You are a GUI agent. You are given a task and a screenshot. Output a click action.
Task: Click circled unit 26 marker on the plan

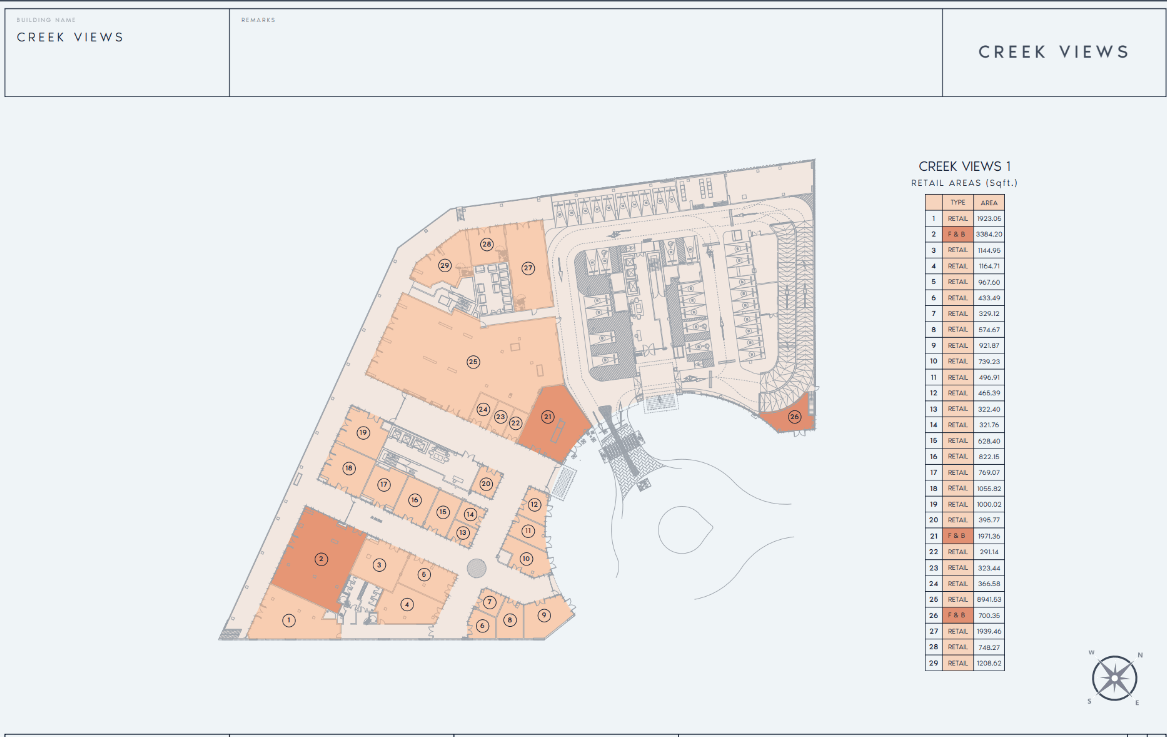(795, 417)
